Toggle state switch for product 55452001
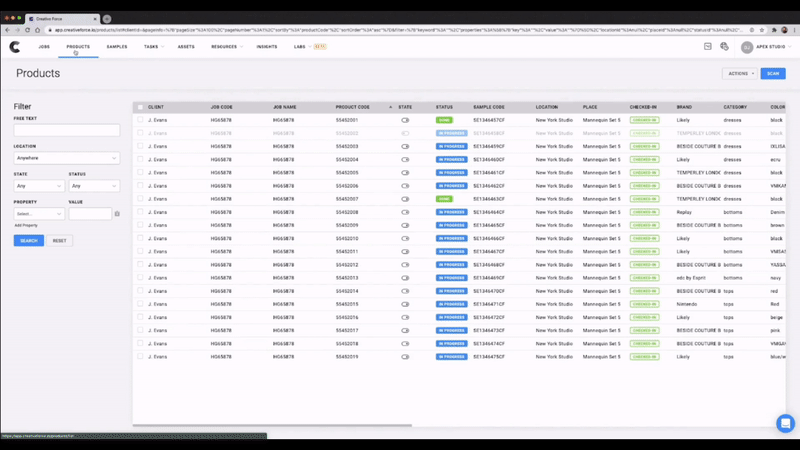The image size is (800, 450). 405,120
